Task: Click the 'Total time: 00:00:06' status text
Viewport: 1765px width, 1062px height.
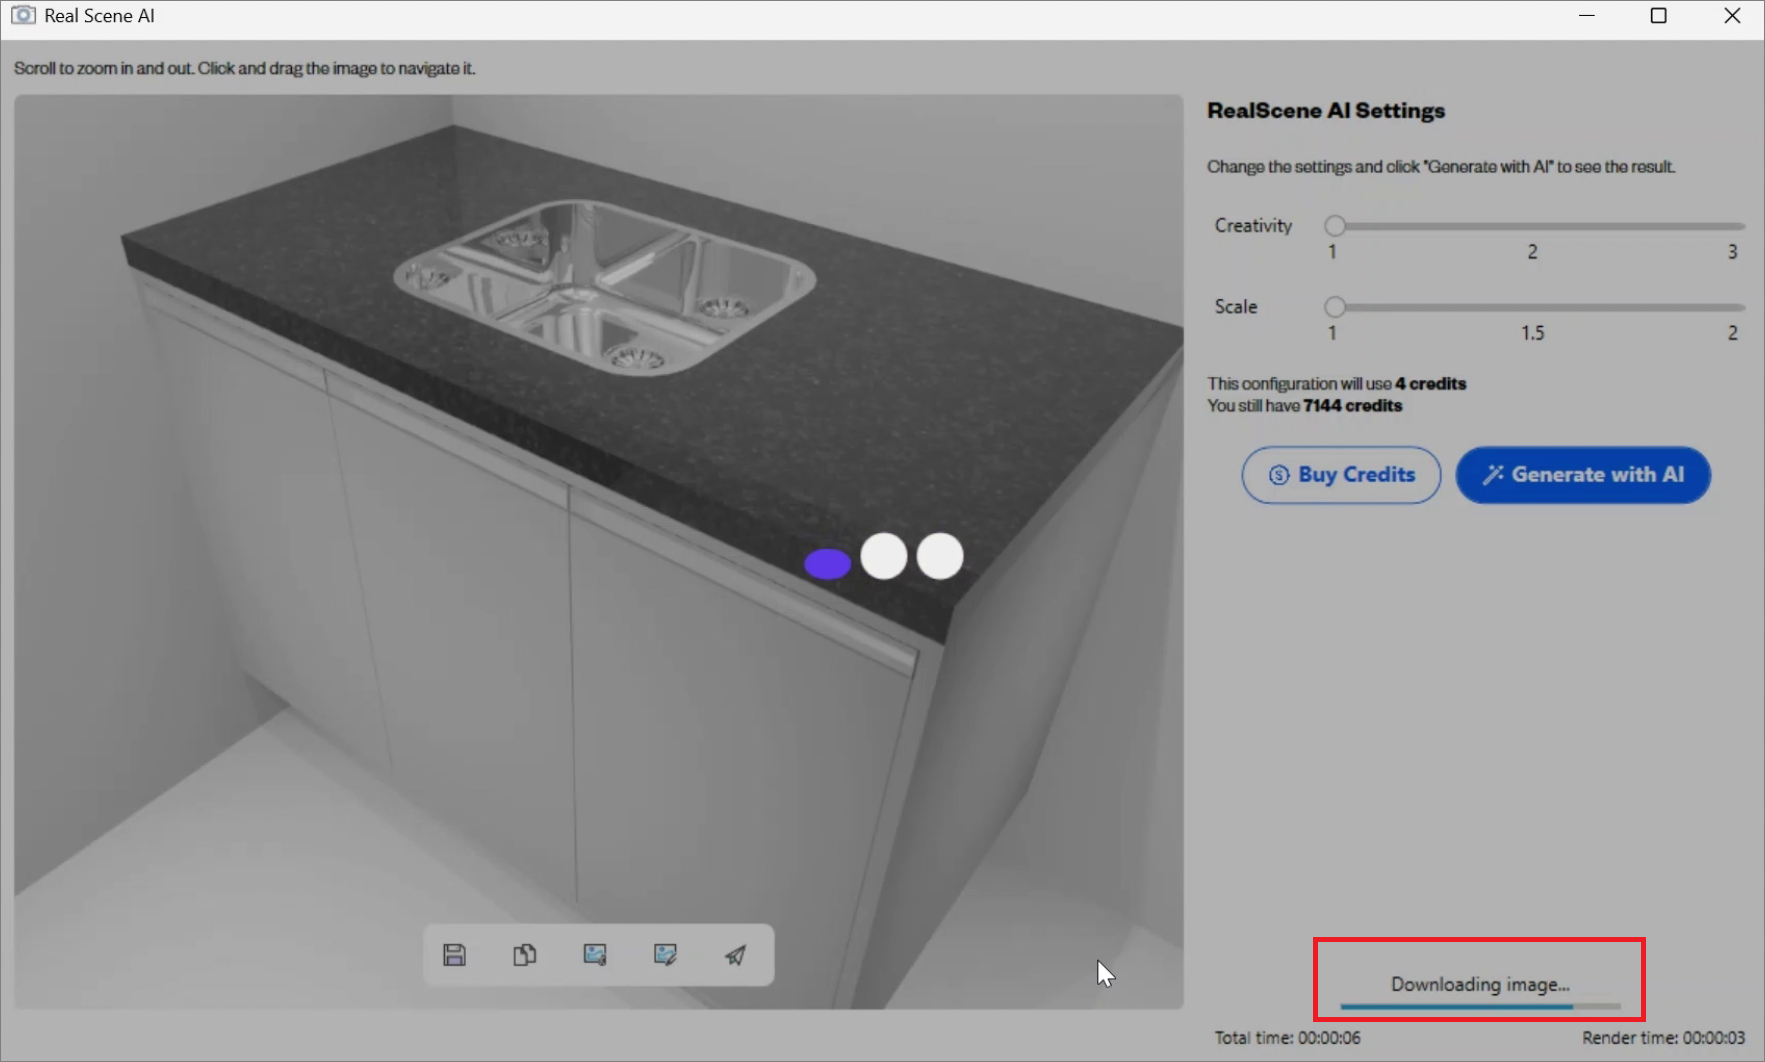Action: [1288, 1038]
